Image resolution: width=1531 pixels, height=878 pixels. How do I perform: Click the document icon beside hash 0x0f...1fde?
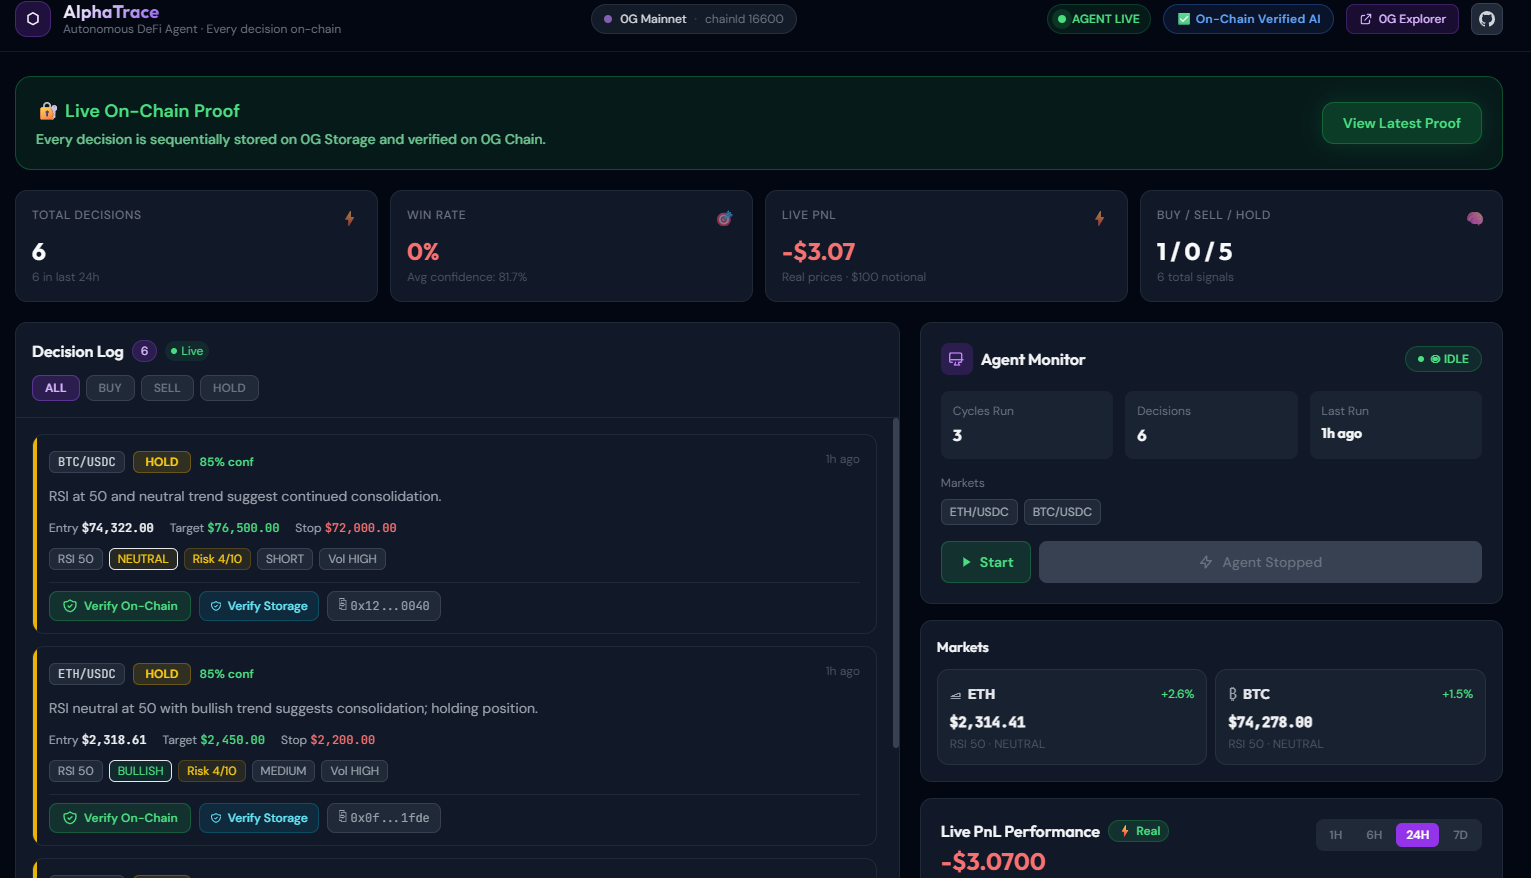343,817
